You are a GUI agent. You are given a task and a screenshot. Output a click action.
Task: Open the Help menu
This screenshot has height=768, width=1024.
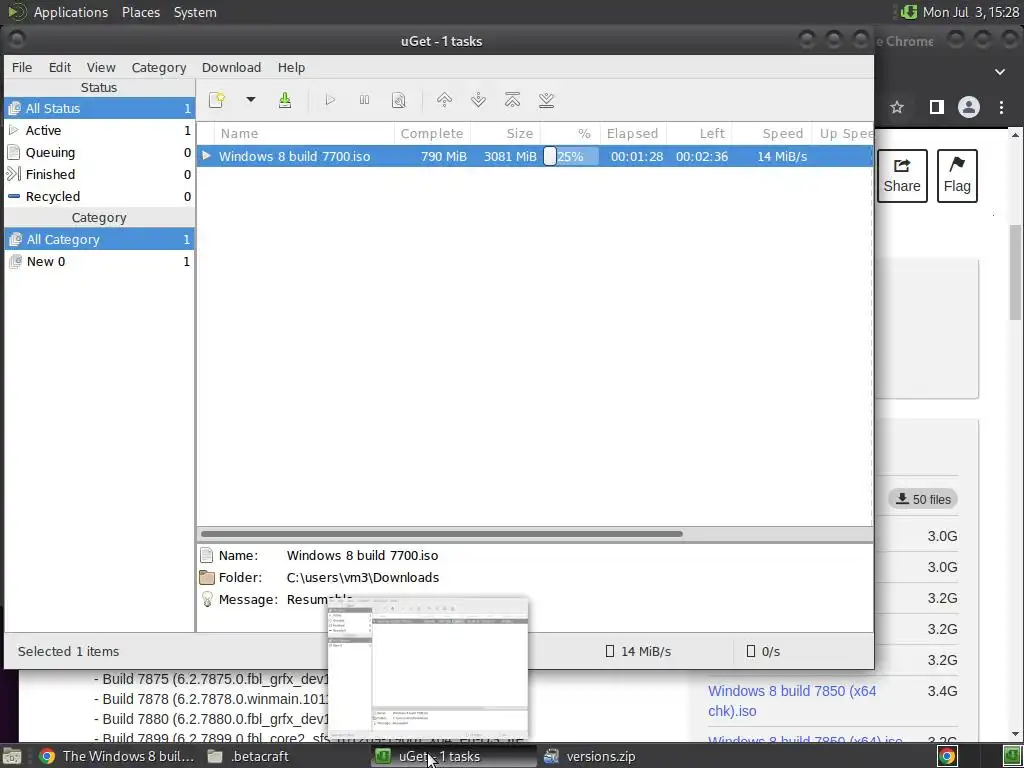(x=291, y=67)
